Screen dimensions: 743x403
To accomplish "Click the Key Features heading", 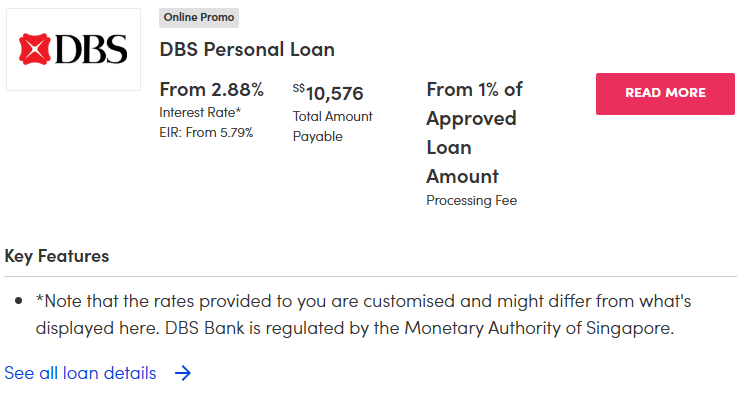I will 57,256.
